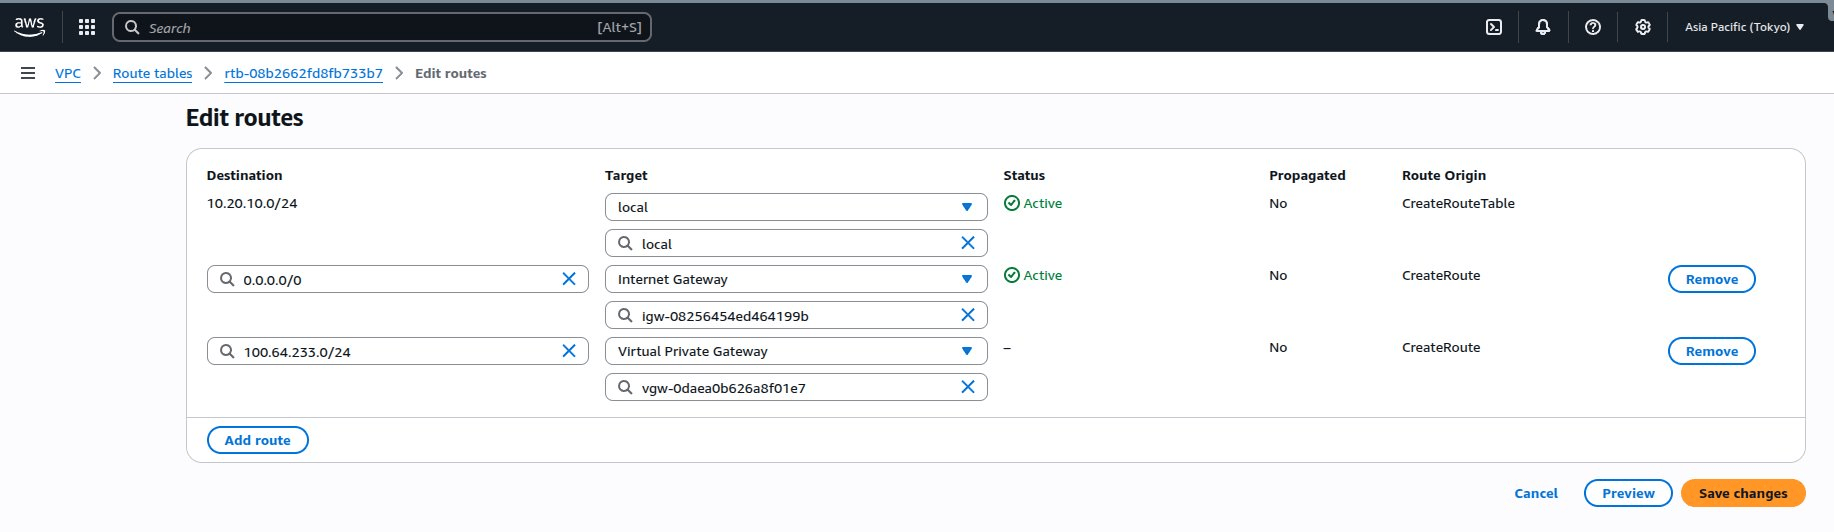Launch CloudShell from the top bar

[x=1494, y=27]
